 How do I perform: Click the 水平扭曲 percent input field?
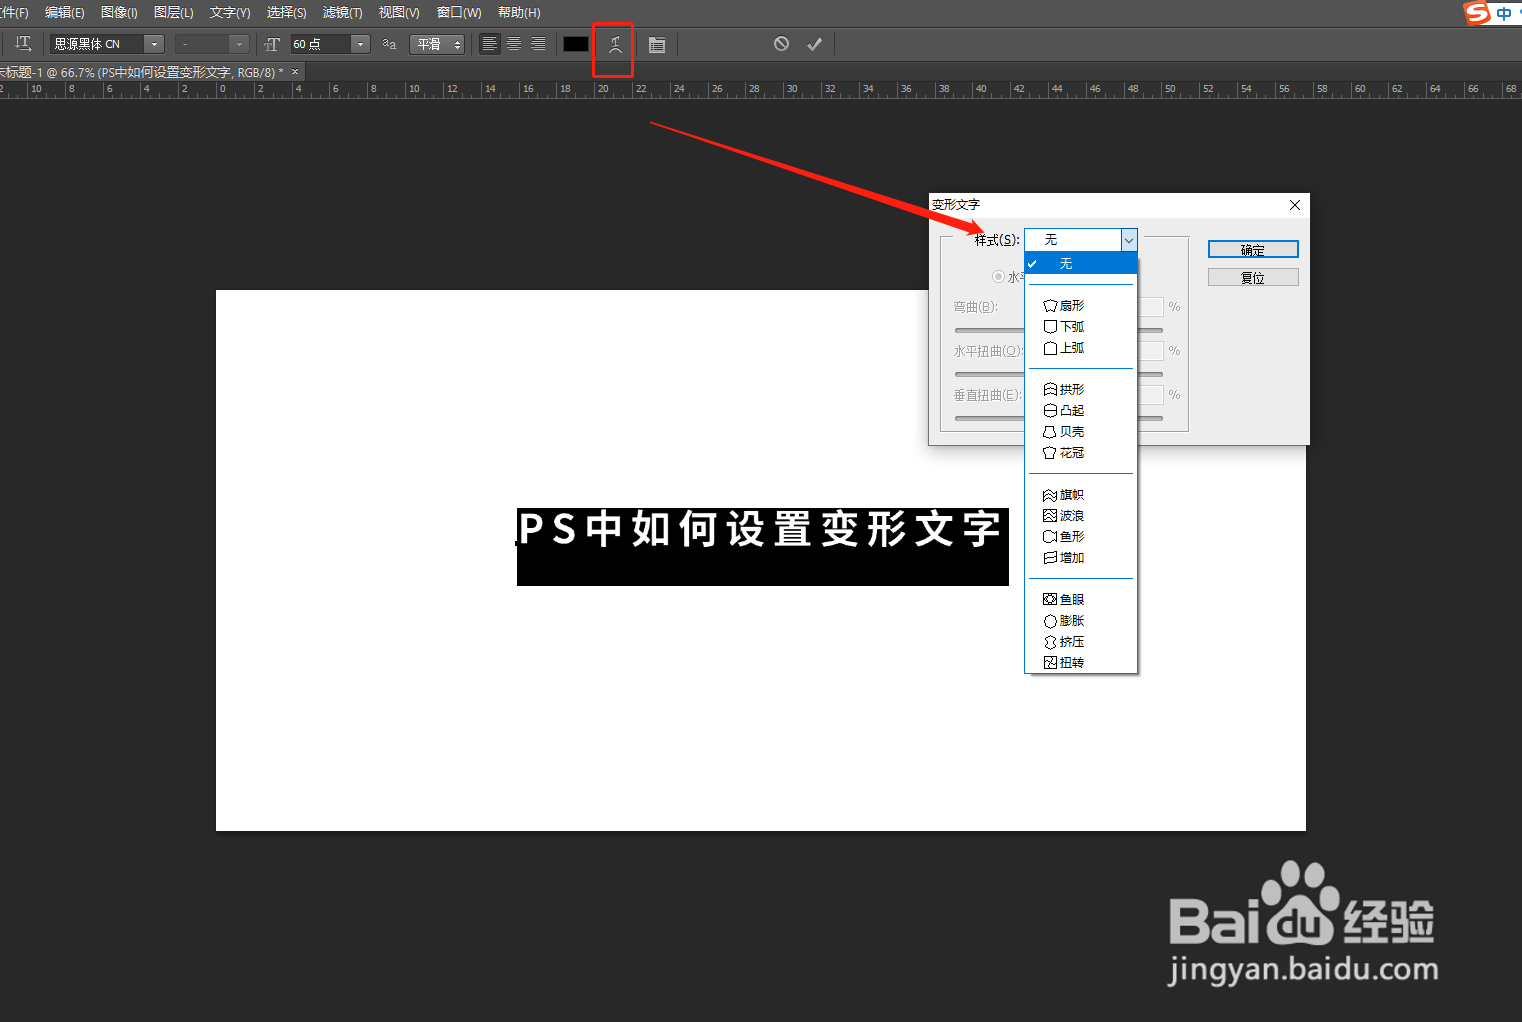coord(1150,351)
